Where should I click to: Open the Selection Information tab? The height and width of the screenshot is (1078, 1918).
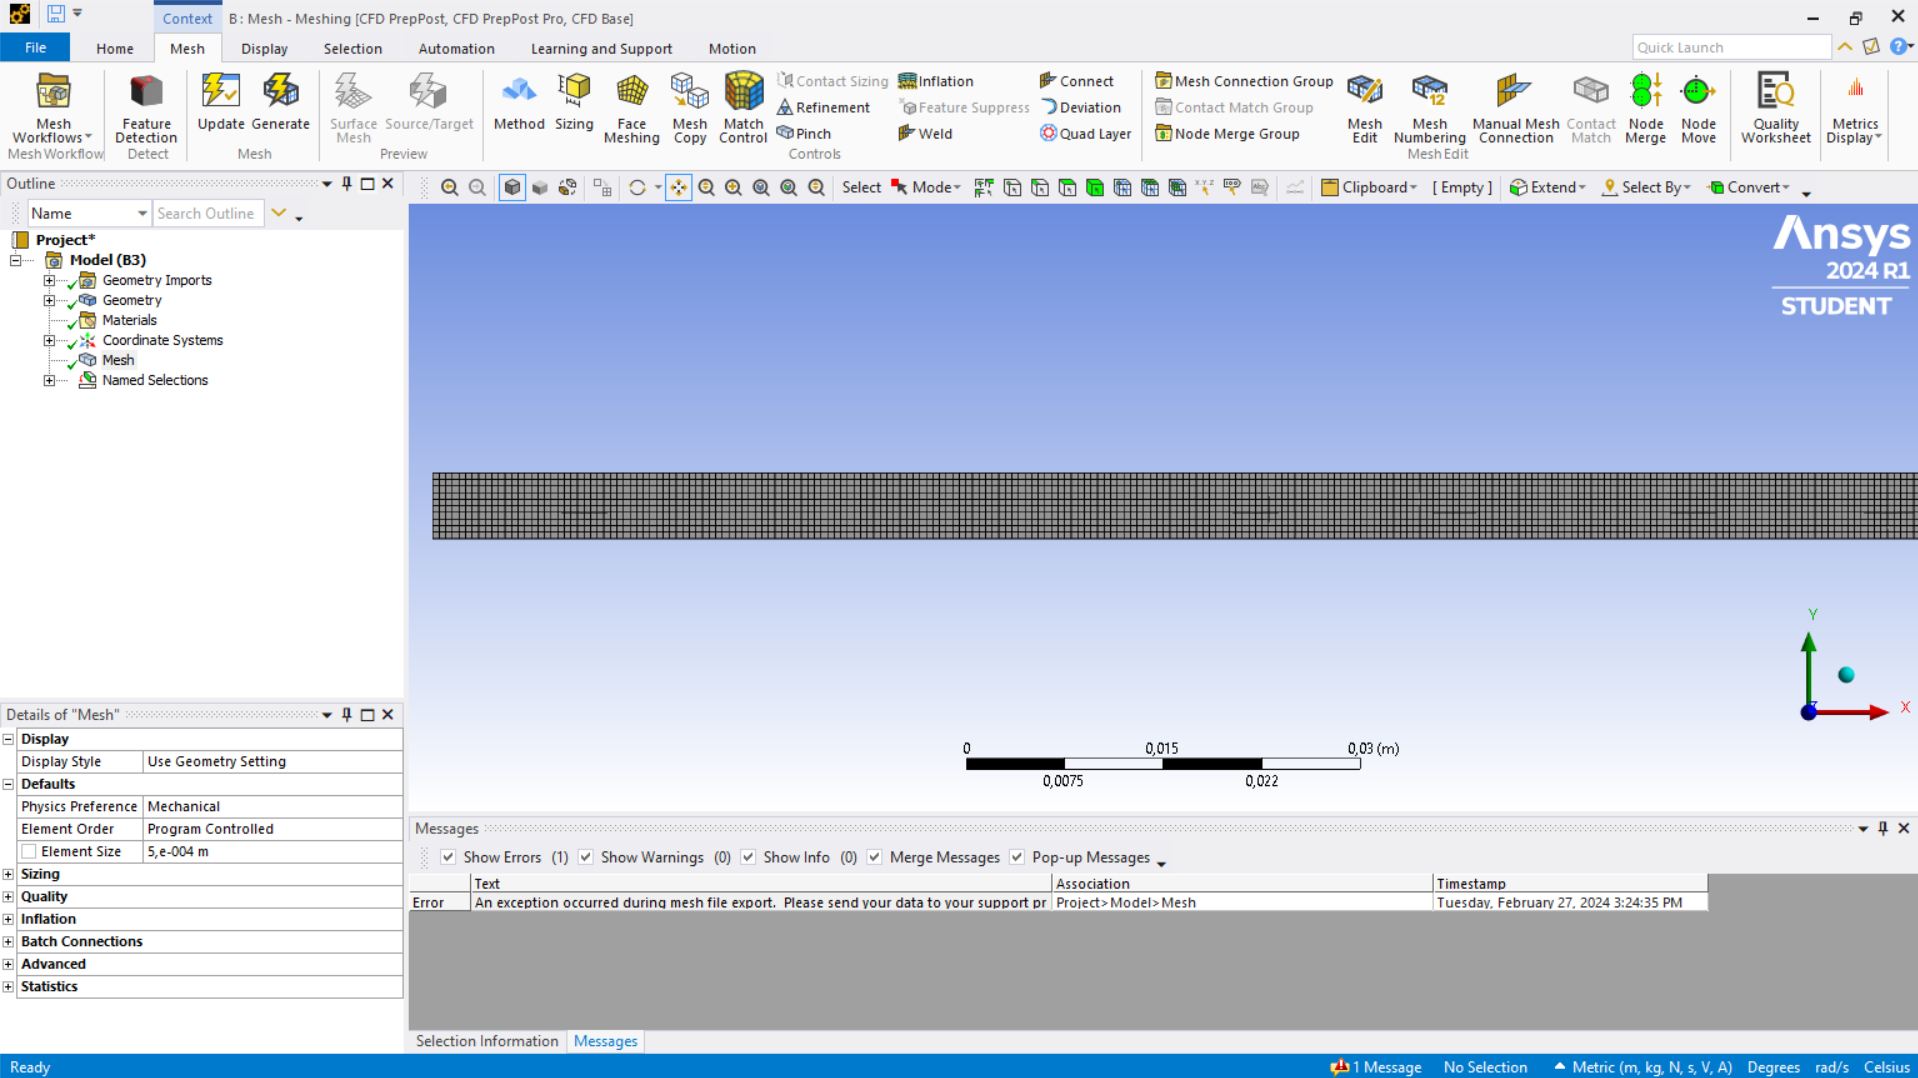point(487,1041)
